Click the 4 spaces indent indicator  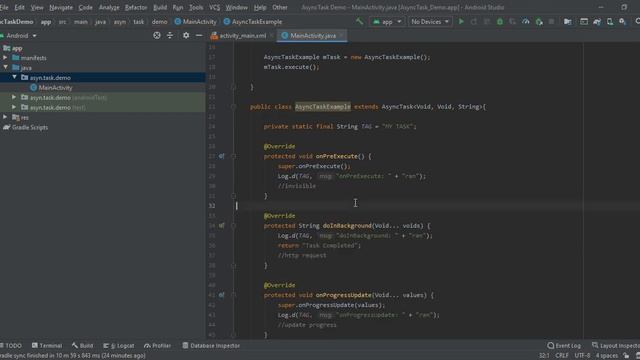(x=607, y=356)
